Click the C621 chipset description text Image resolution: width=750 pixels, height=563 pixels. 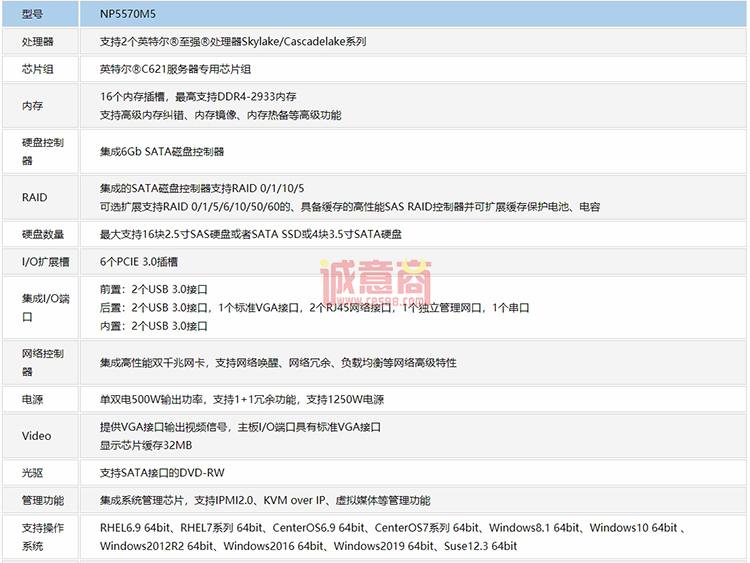point(175,69)
